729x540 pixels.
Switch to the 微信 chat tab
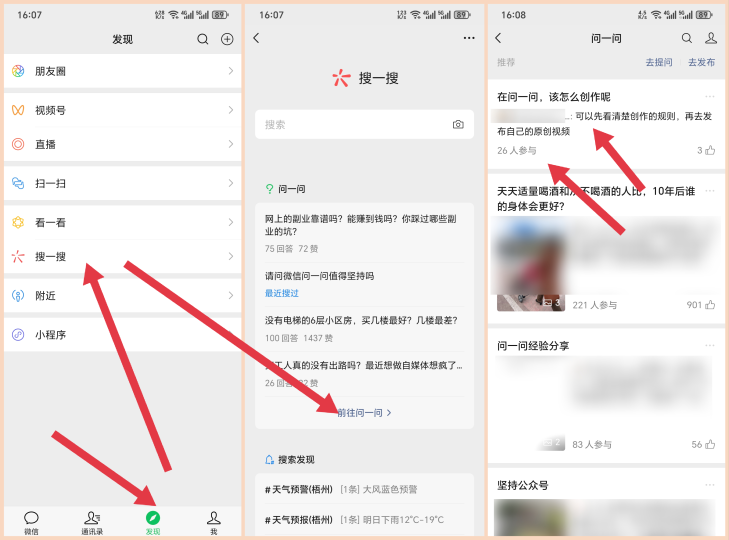31,522
